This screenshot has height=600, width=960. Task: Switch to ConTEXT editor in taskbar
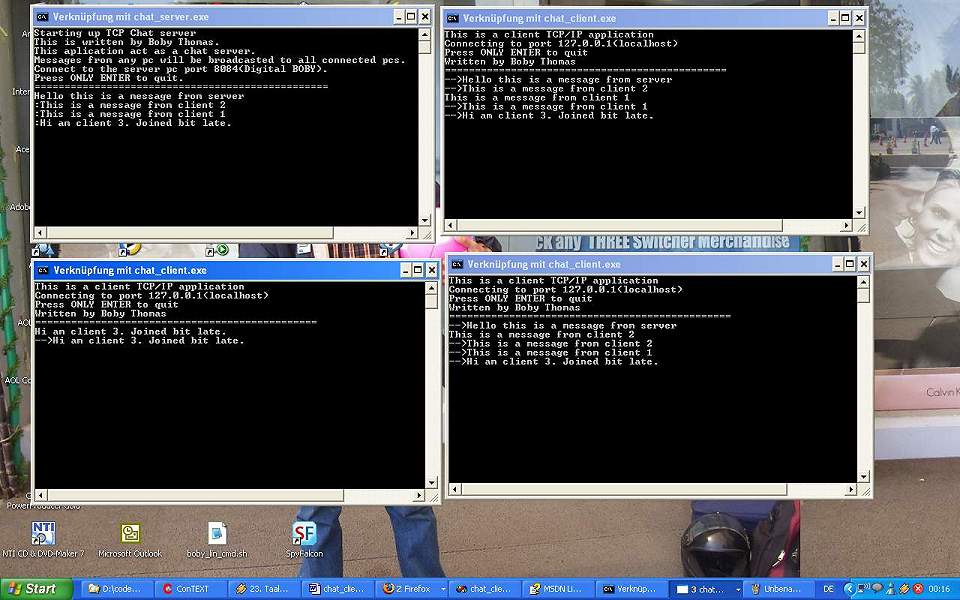[x=190, y=589]
